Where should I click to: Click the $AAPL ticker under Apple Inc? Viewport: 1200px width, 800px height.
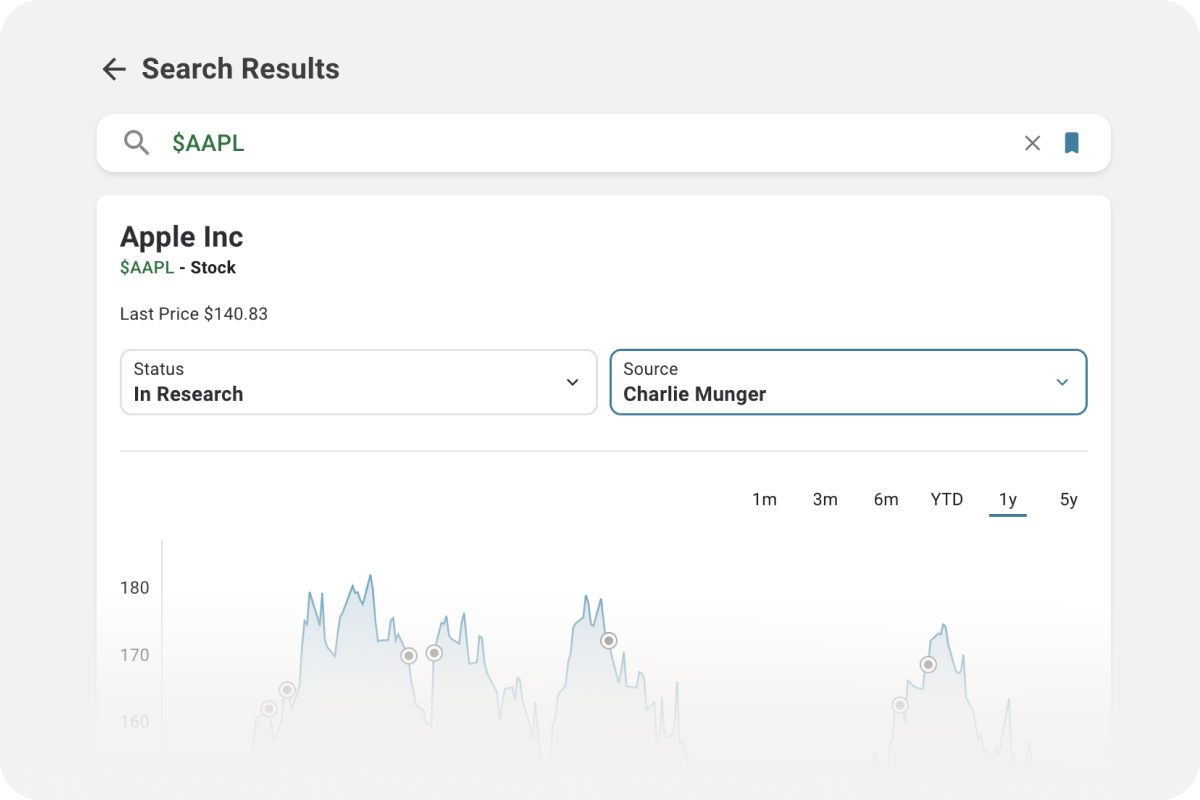[x=147, y=268]
